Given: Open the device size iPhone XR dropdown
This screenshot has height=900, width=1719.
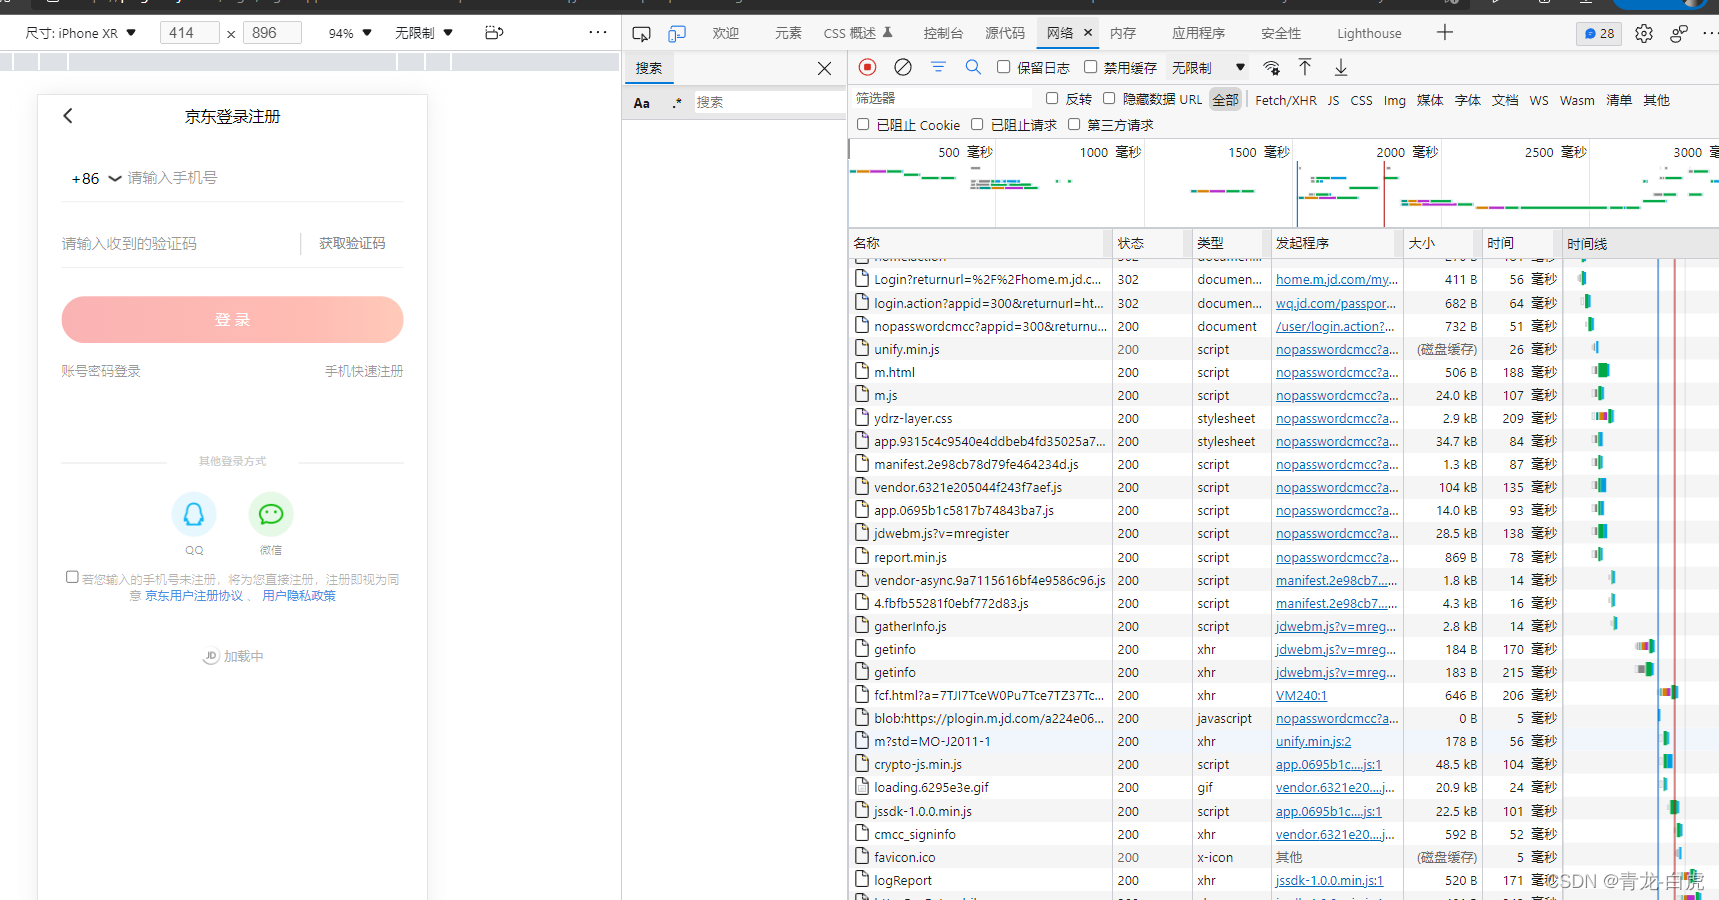Looking at the screenshot, I should 81,33.
